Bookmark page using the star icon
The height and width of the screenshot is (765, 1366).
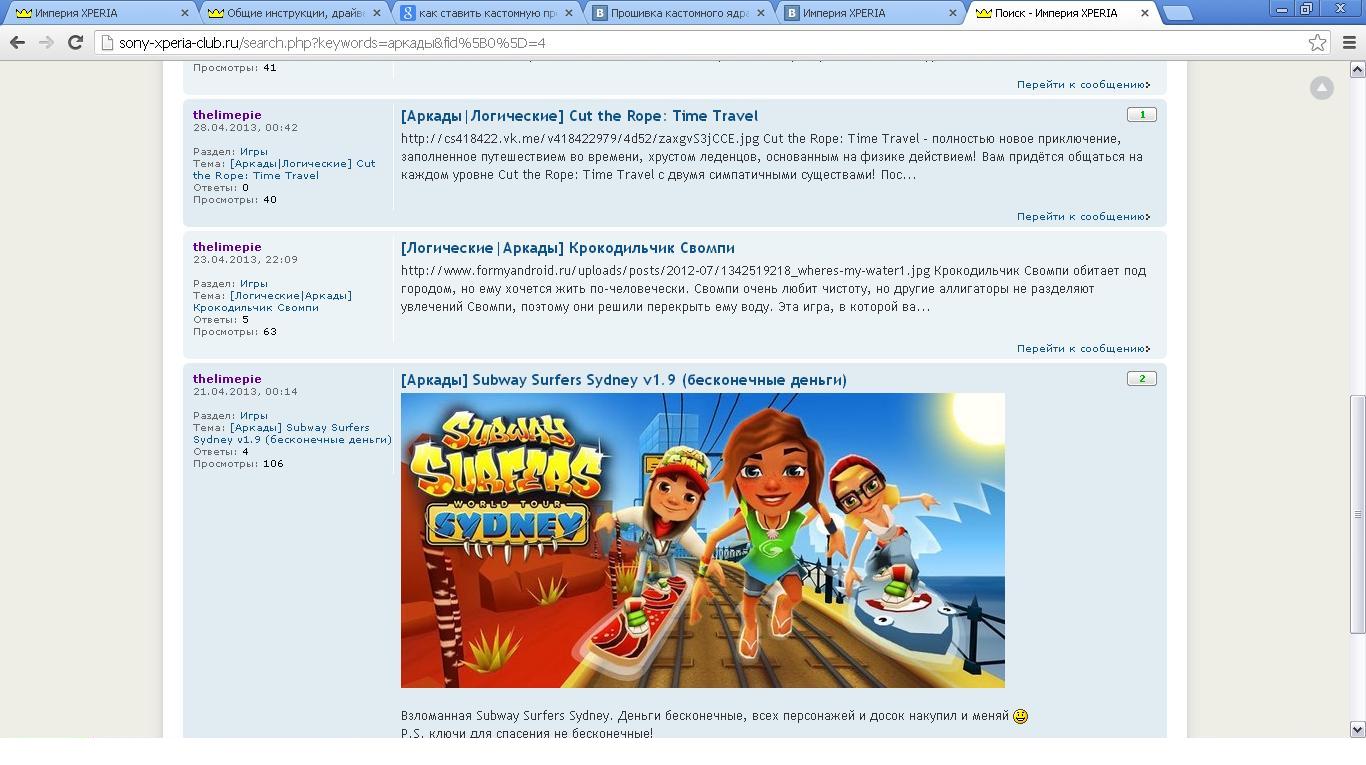point(1317,43)
